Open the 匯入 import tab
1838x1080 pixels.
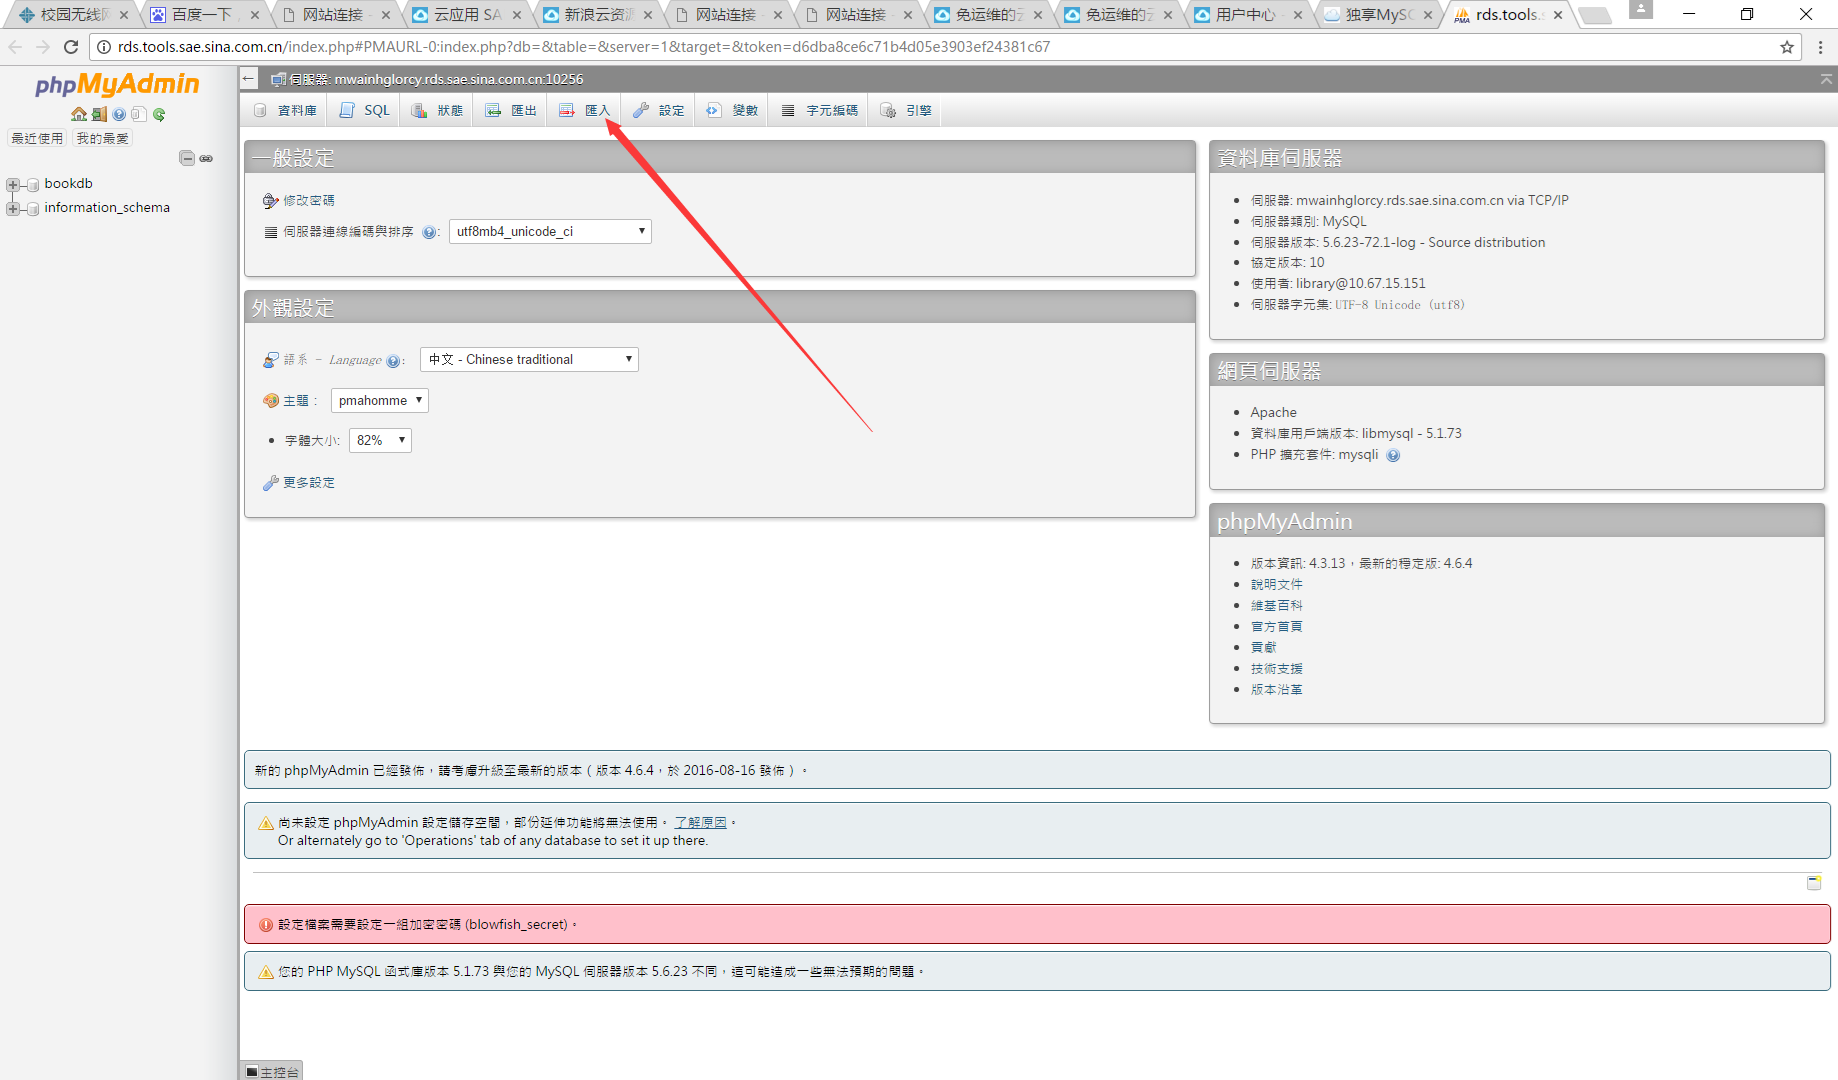pos(584,111)
